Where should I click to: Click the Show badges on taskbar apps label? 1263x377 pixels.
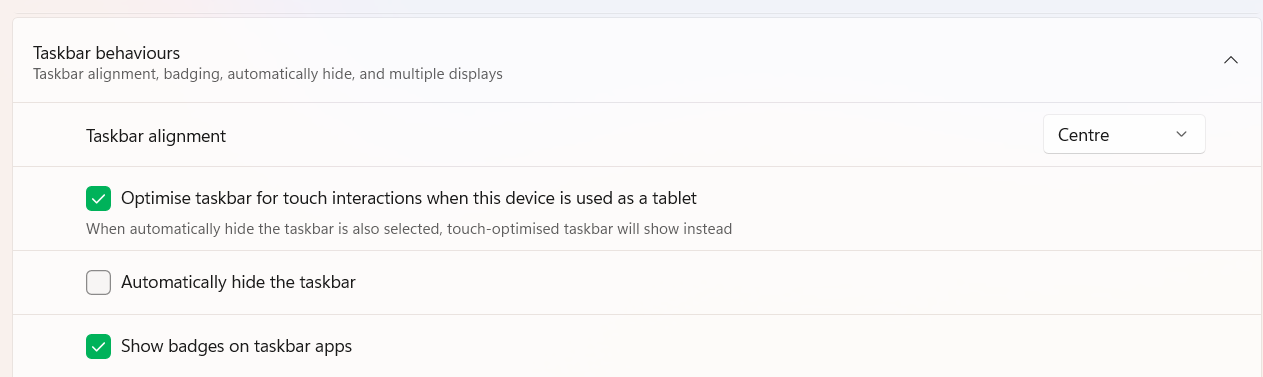236,347
